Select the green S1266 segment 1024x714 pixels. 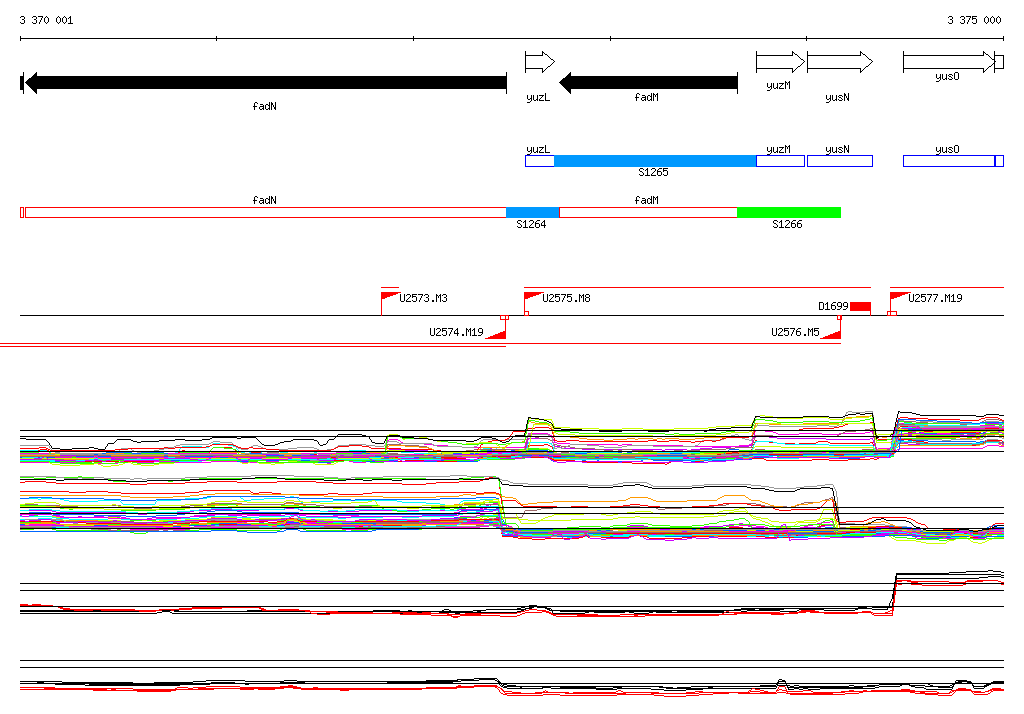point(789,212)
